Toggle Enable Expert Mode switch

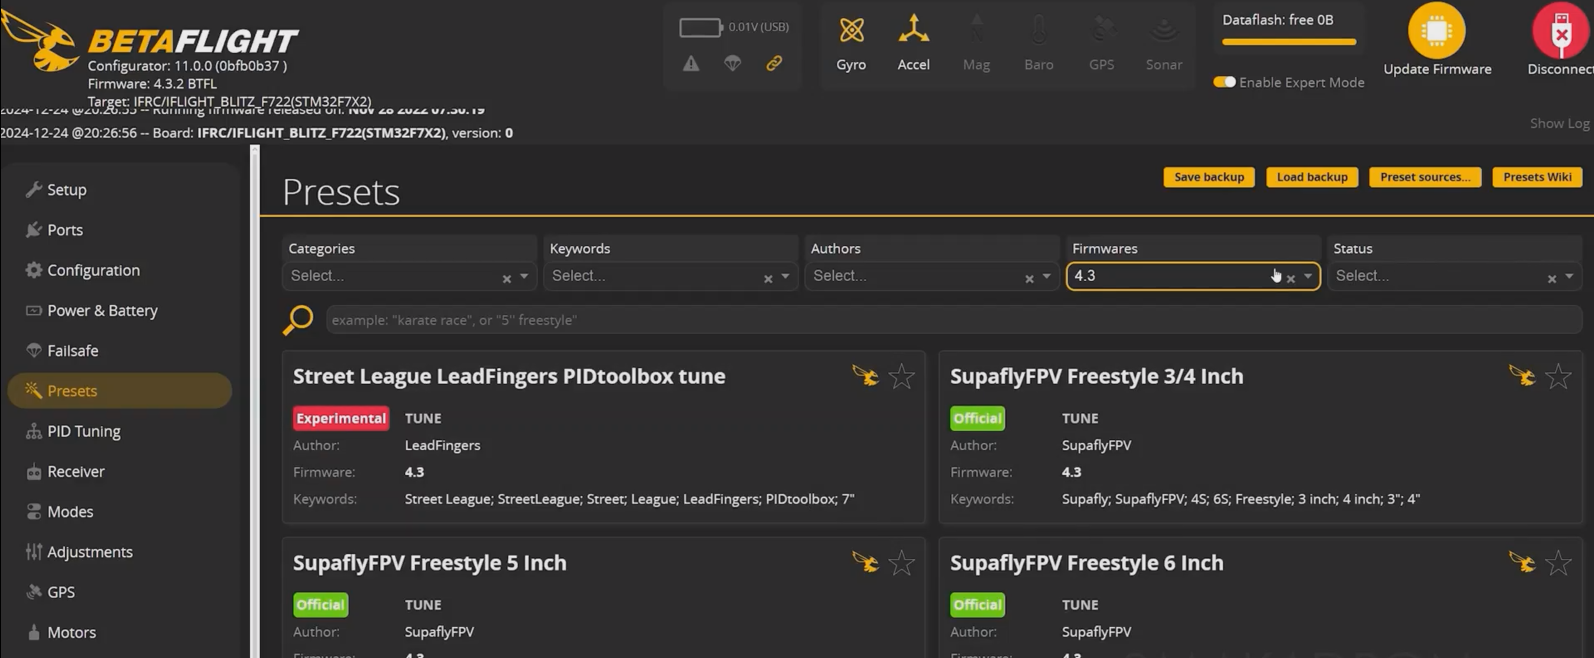[1225, 82]
